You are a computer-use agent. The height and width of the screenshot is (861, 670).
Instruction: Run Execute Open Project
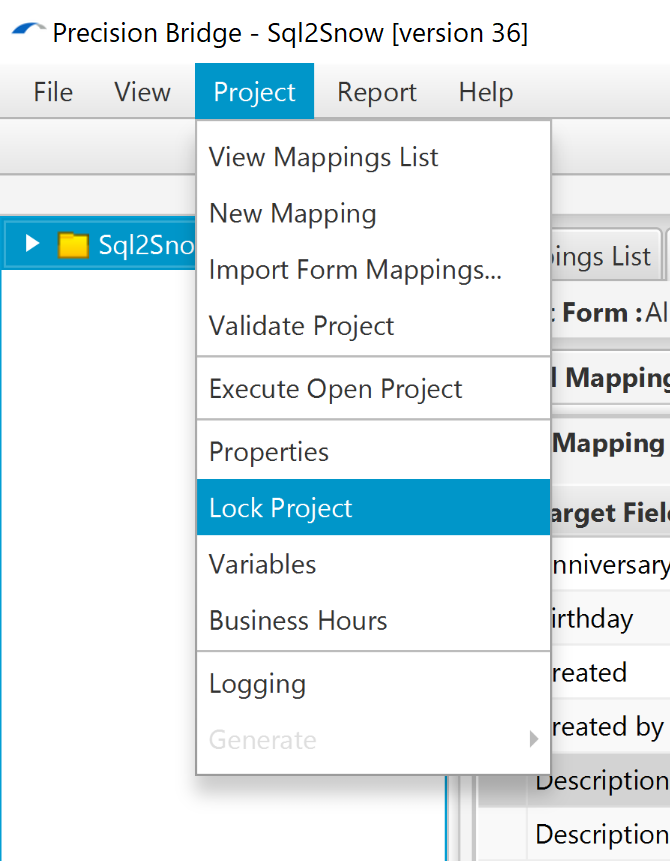373,389
